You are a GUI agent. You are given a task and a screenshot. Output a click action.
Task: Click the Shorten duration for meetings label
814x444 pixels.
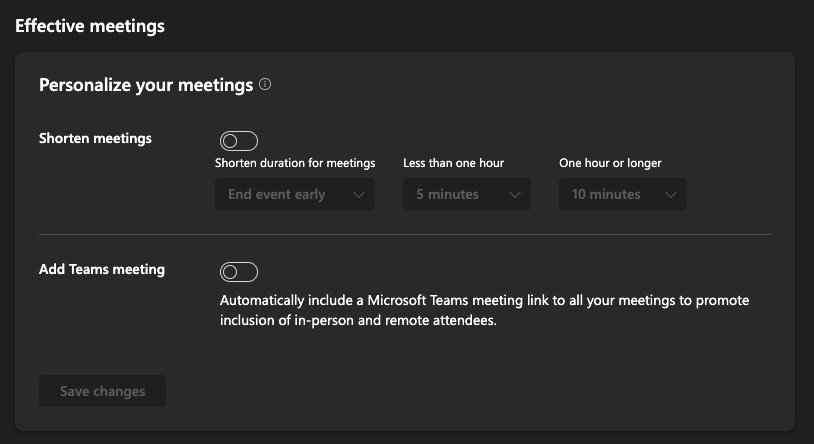click(295, 163)
